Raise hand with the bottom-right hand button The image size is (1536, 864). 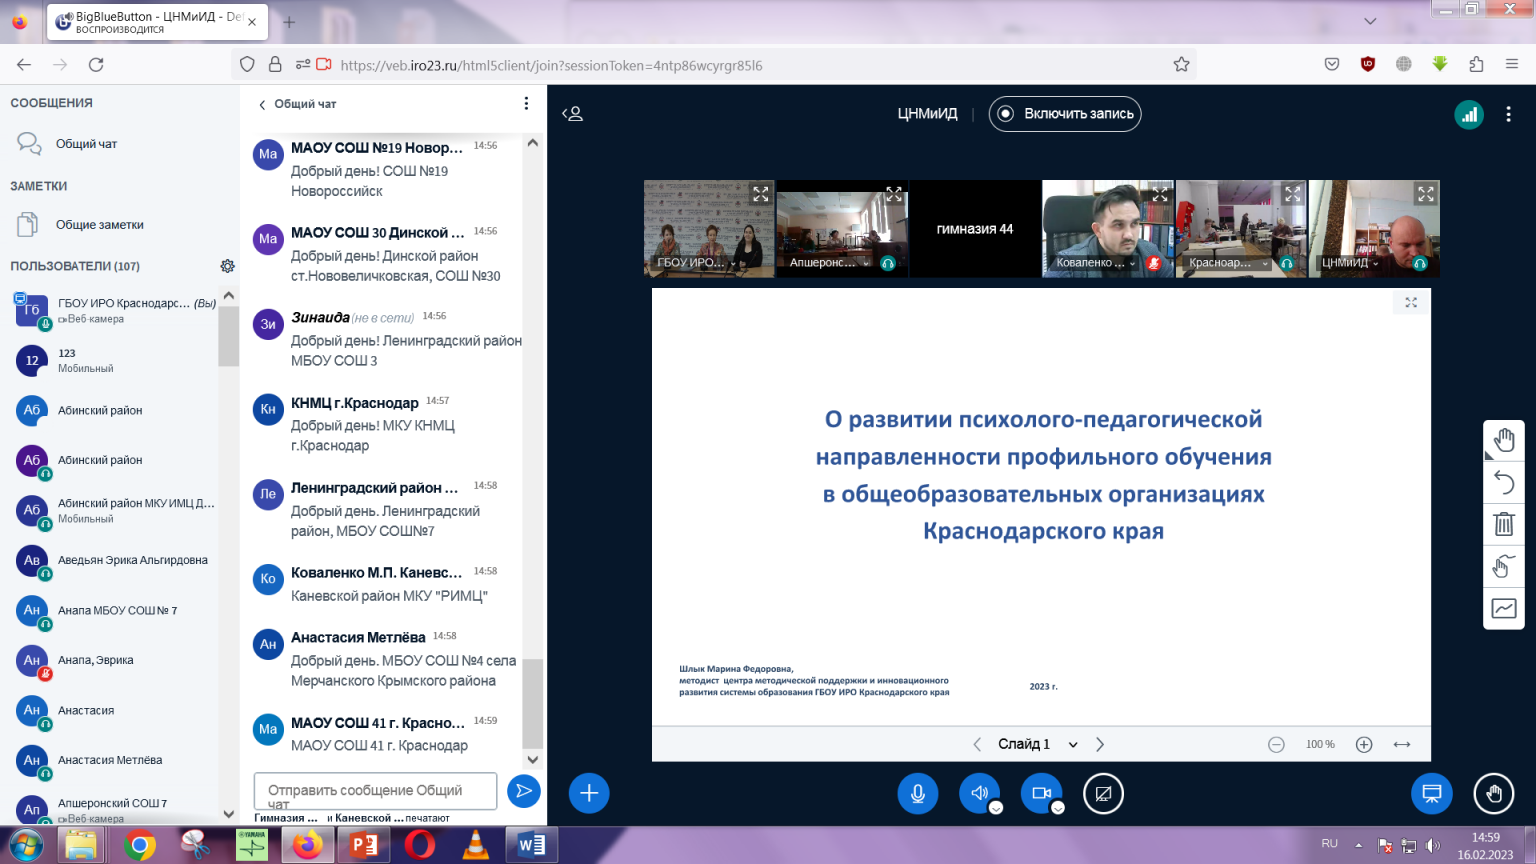pyautogui.click(x=1493, y=793)
